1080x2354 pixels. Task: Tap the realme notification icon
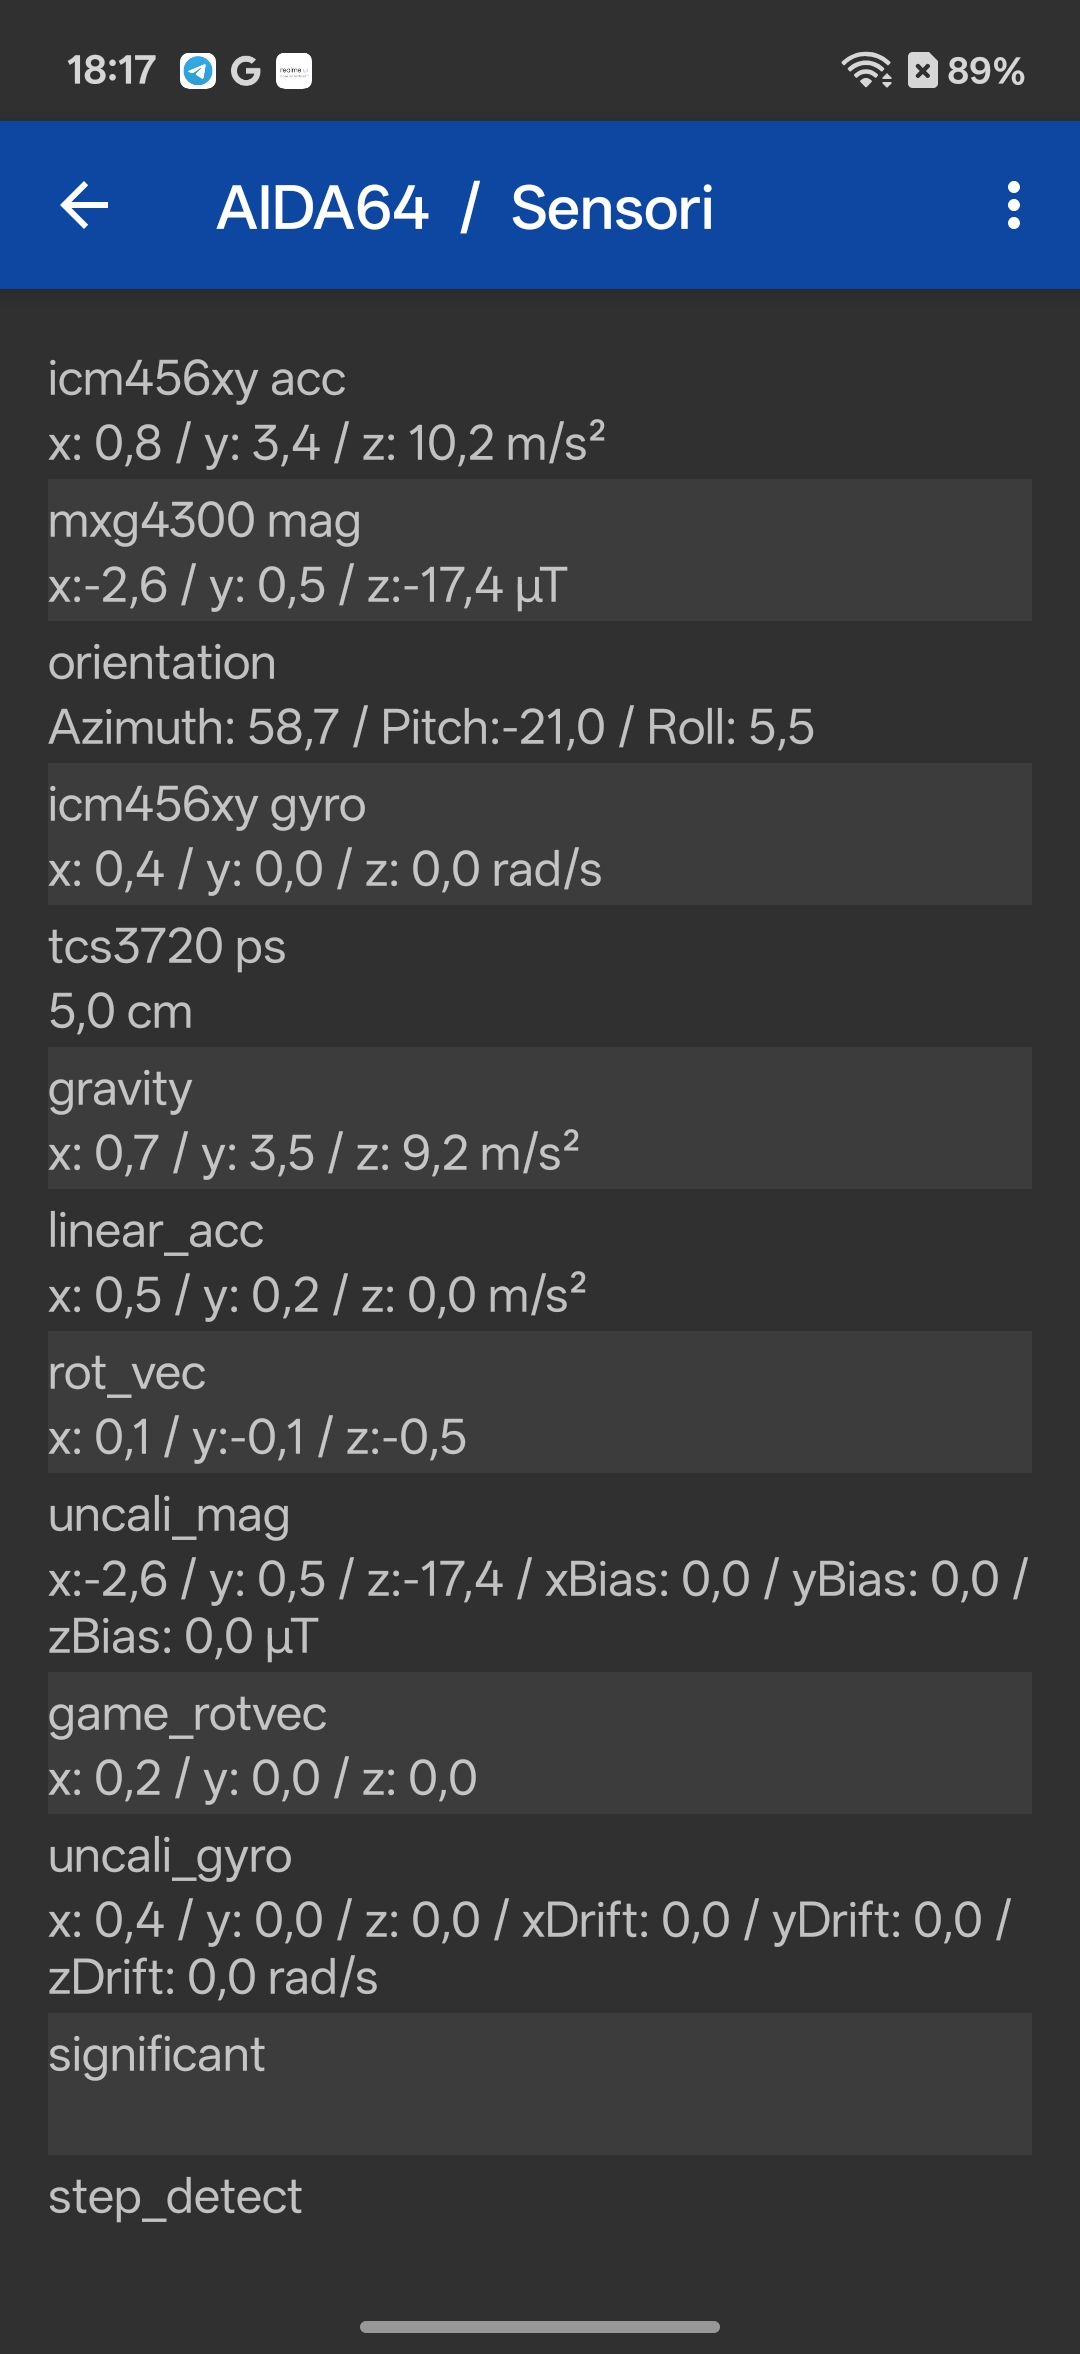point(294,71)
